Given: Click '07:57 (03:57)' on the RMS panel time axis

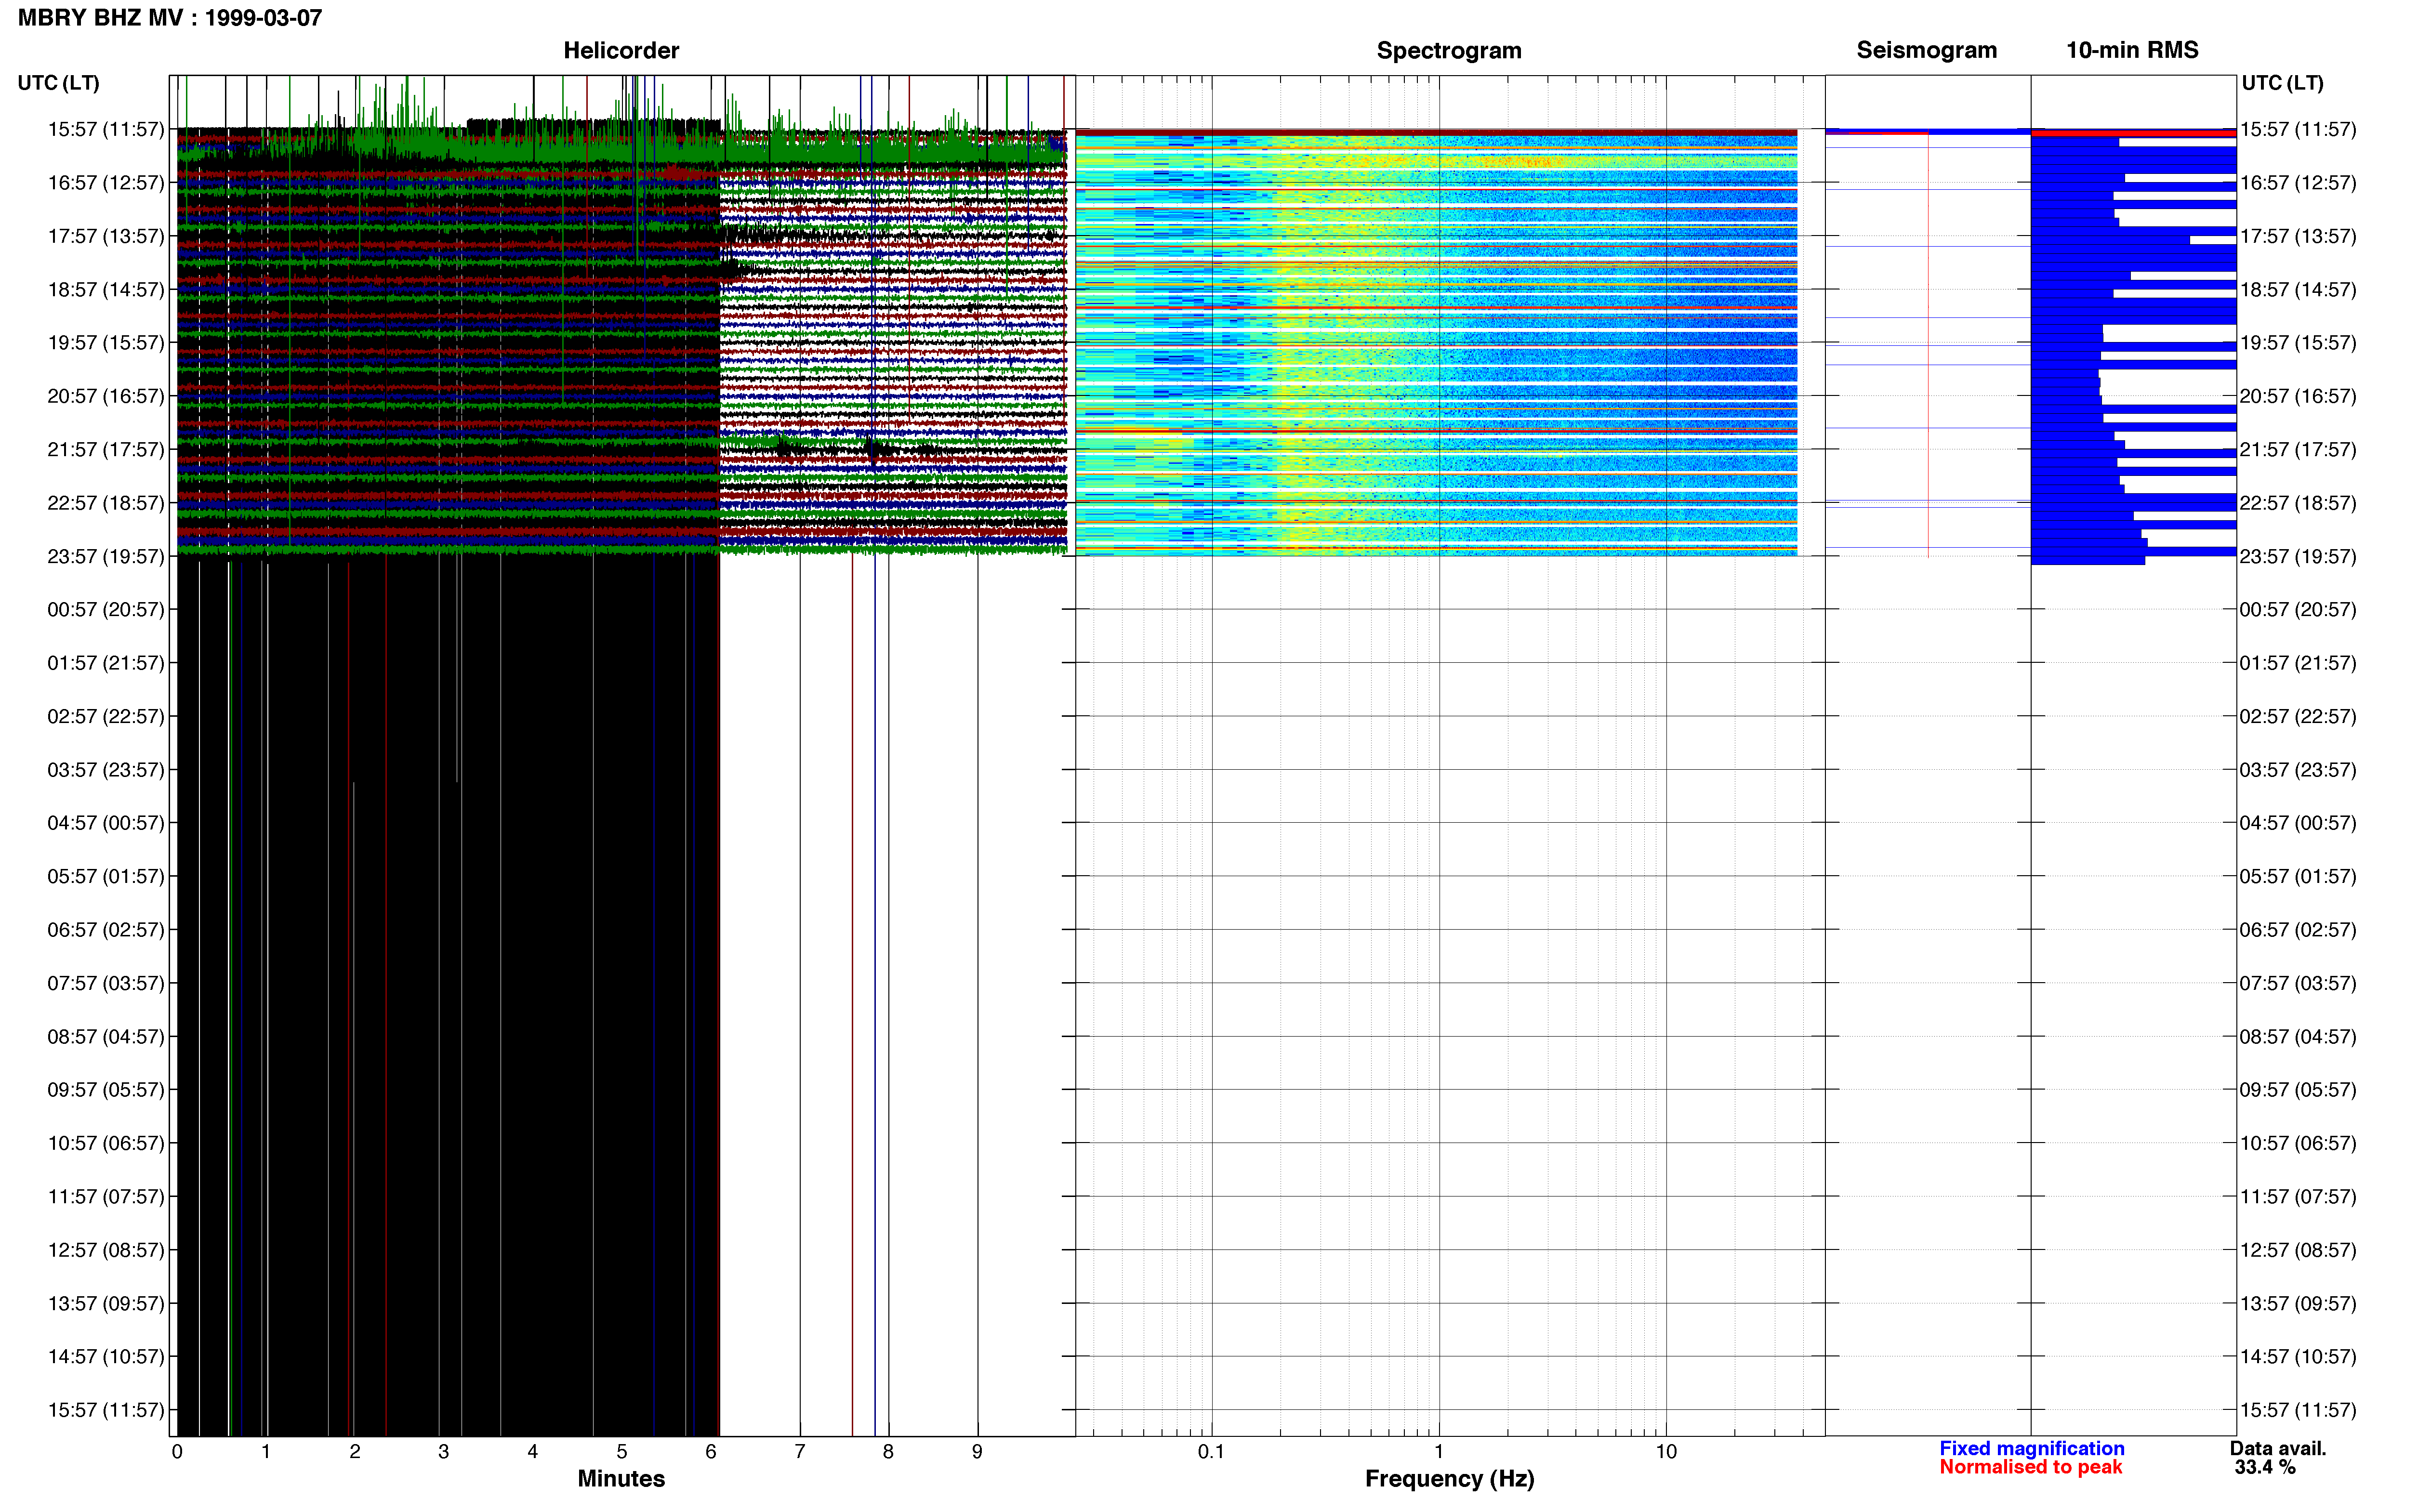Looking at the screenshot, I should [2298, 983].
